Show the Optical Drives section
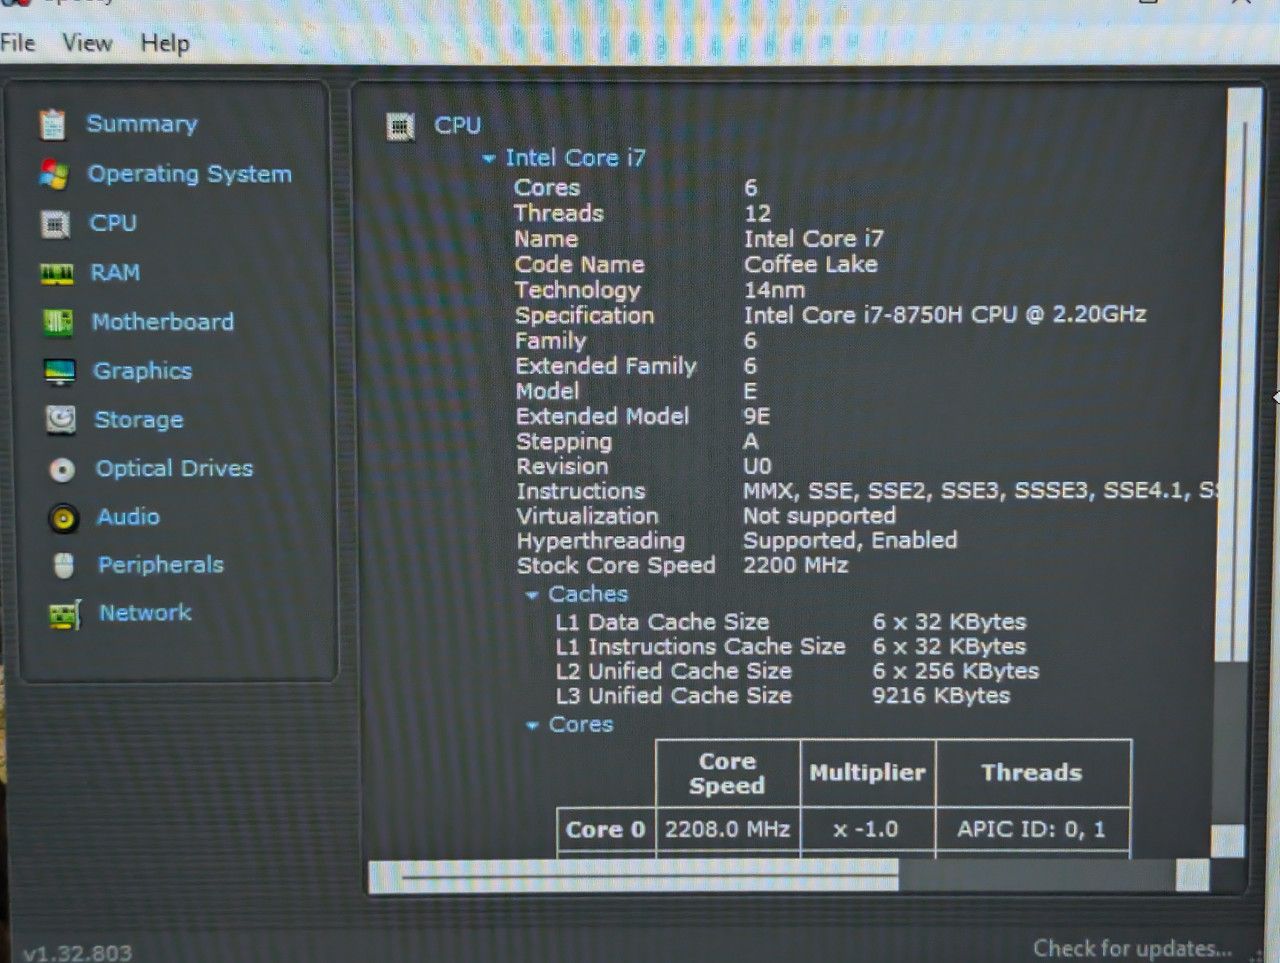The image size is (1280, 963). click(174, 468)
